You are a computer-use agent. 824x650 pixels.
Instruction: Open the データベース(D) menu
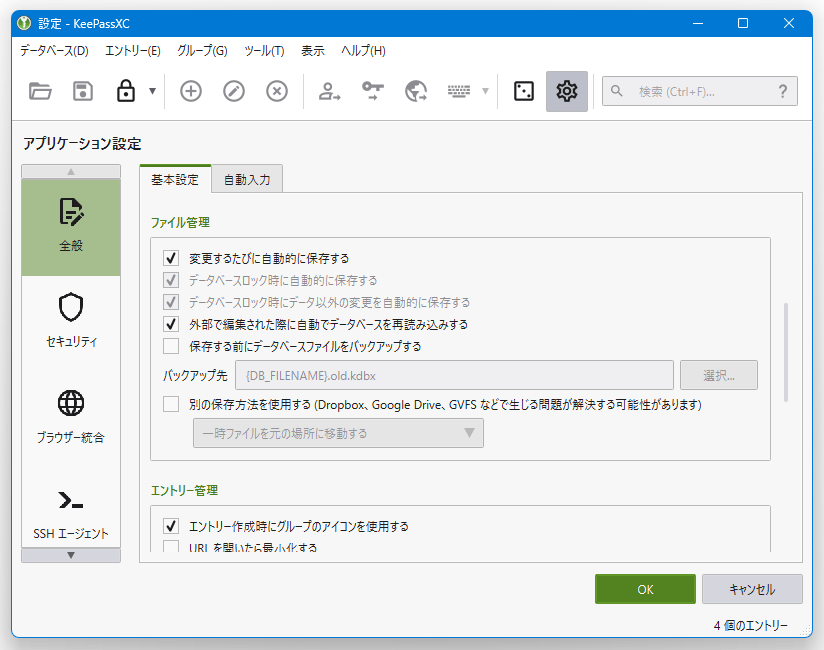tap(54, 50)
